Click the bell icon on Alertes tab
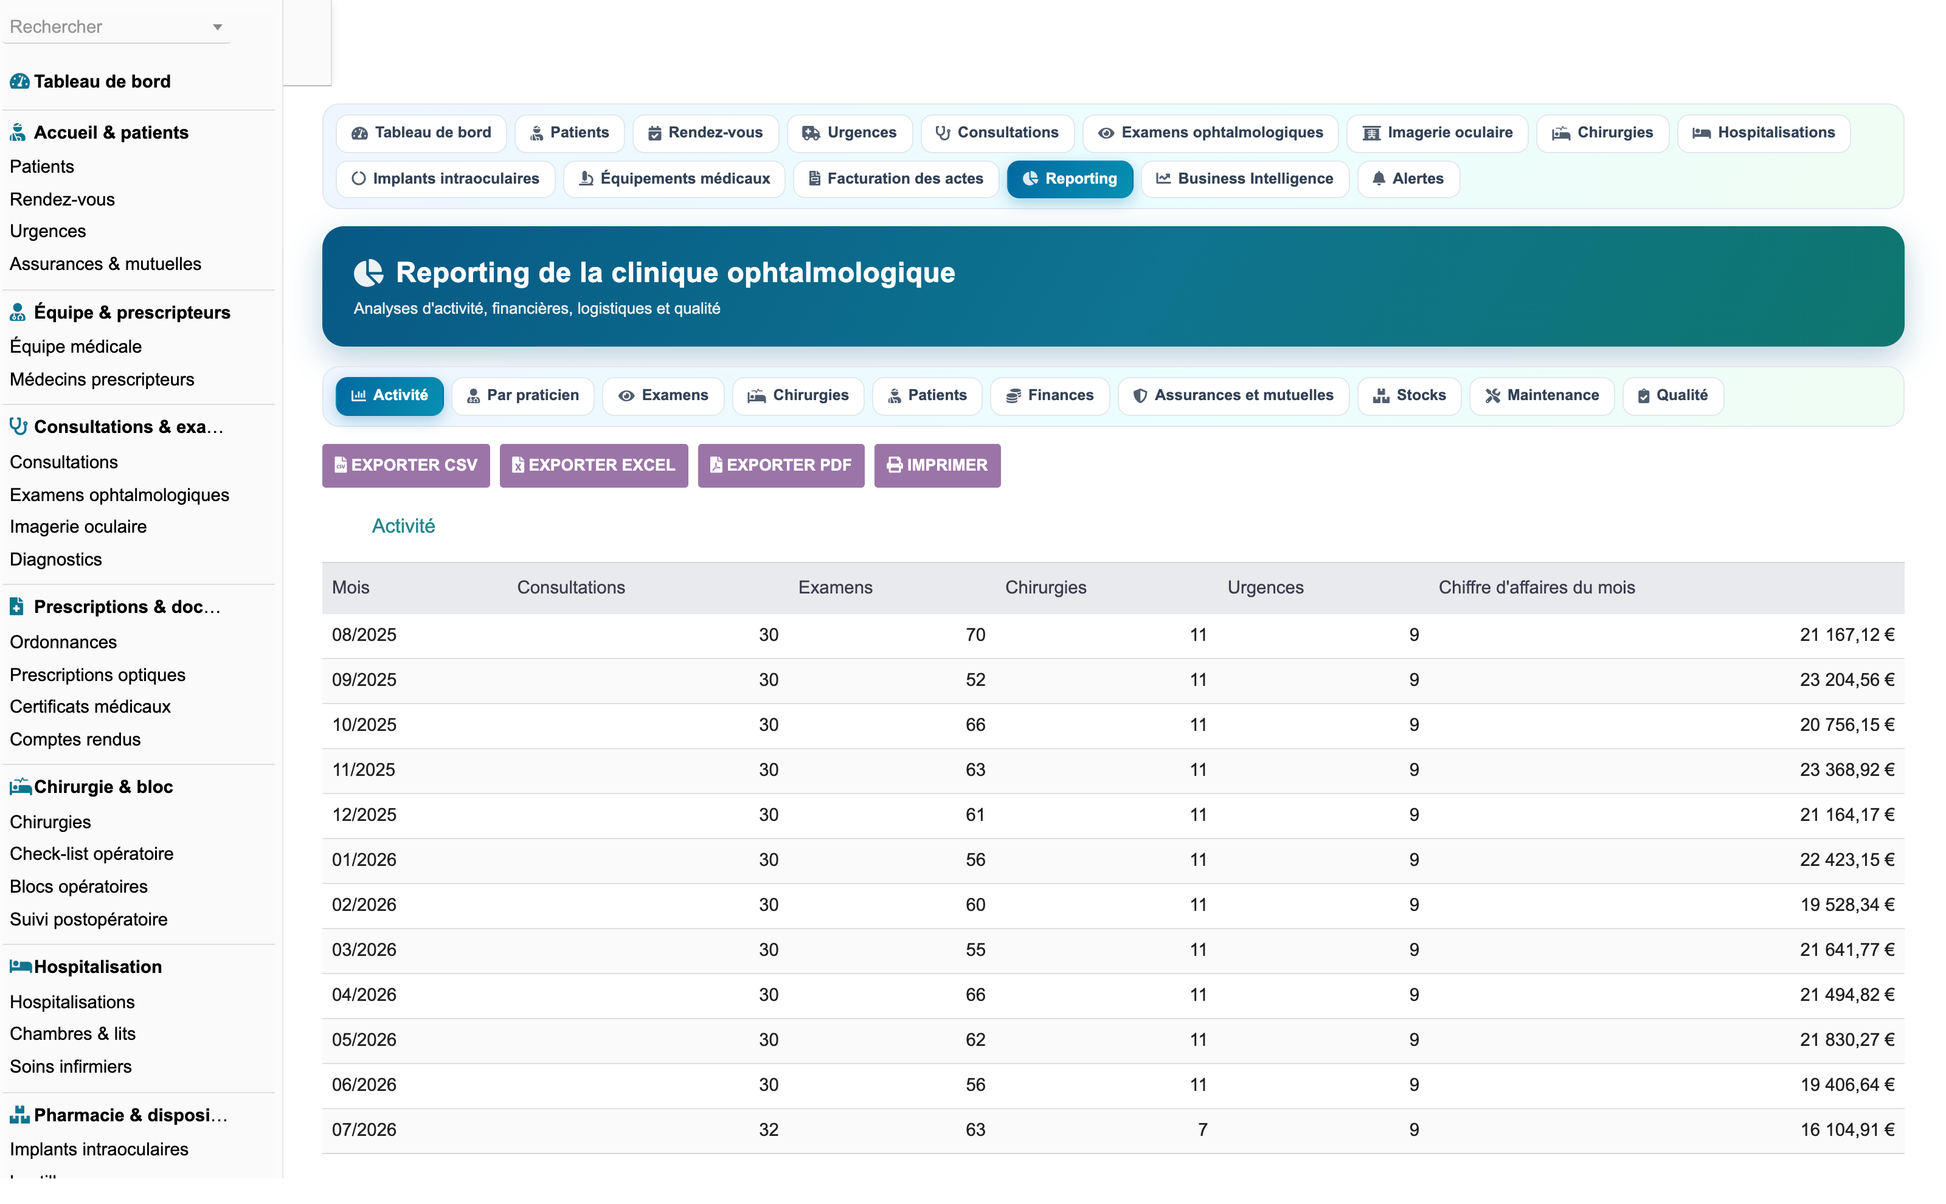The height and width of the screenshot is (1204, 1946). tap(1379, 179)
